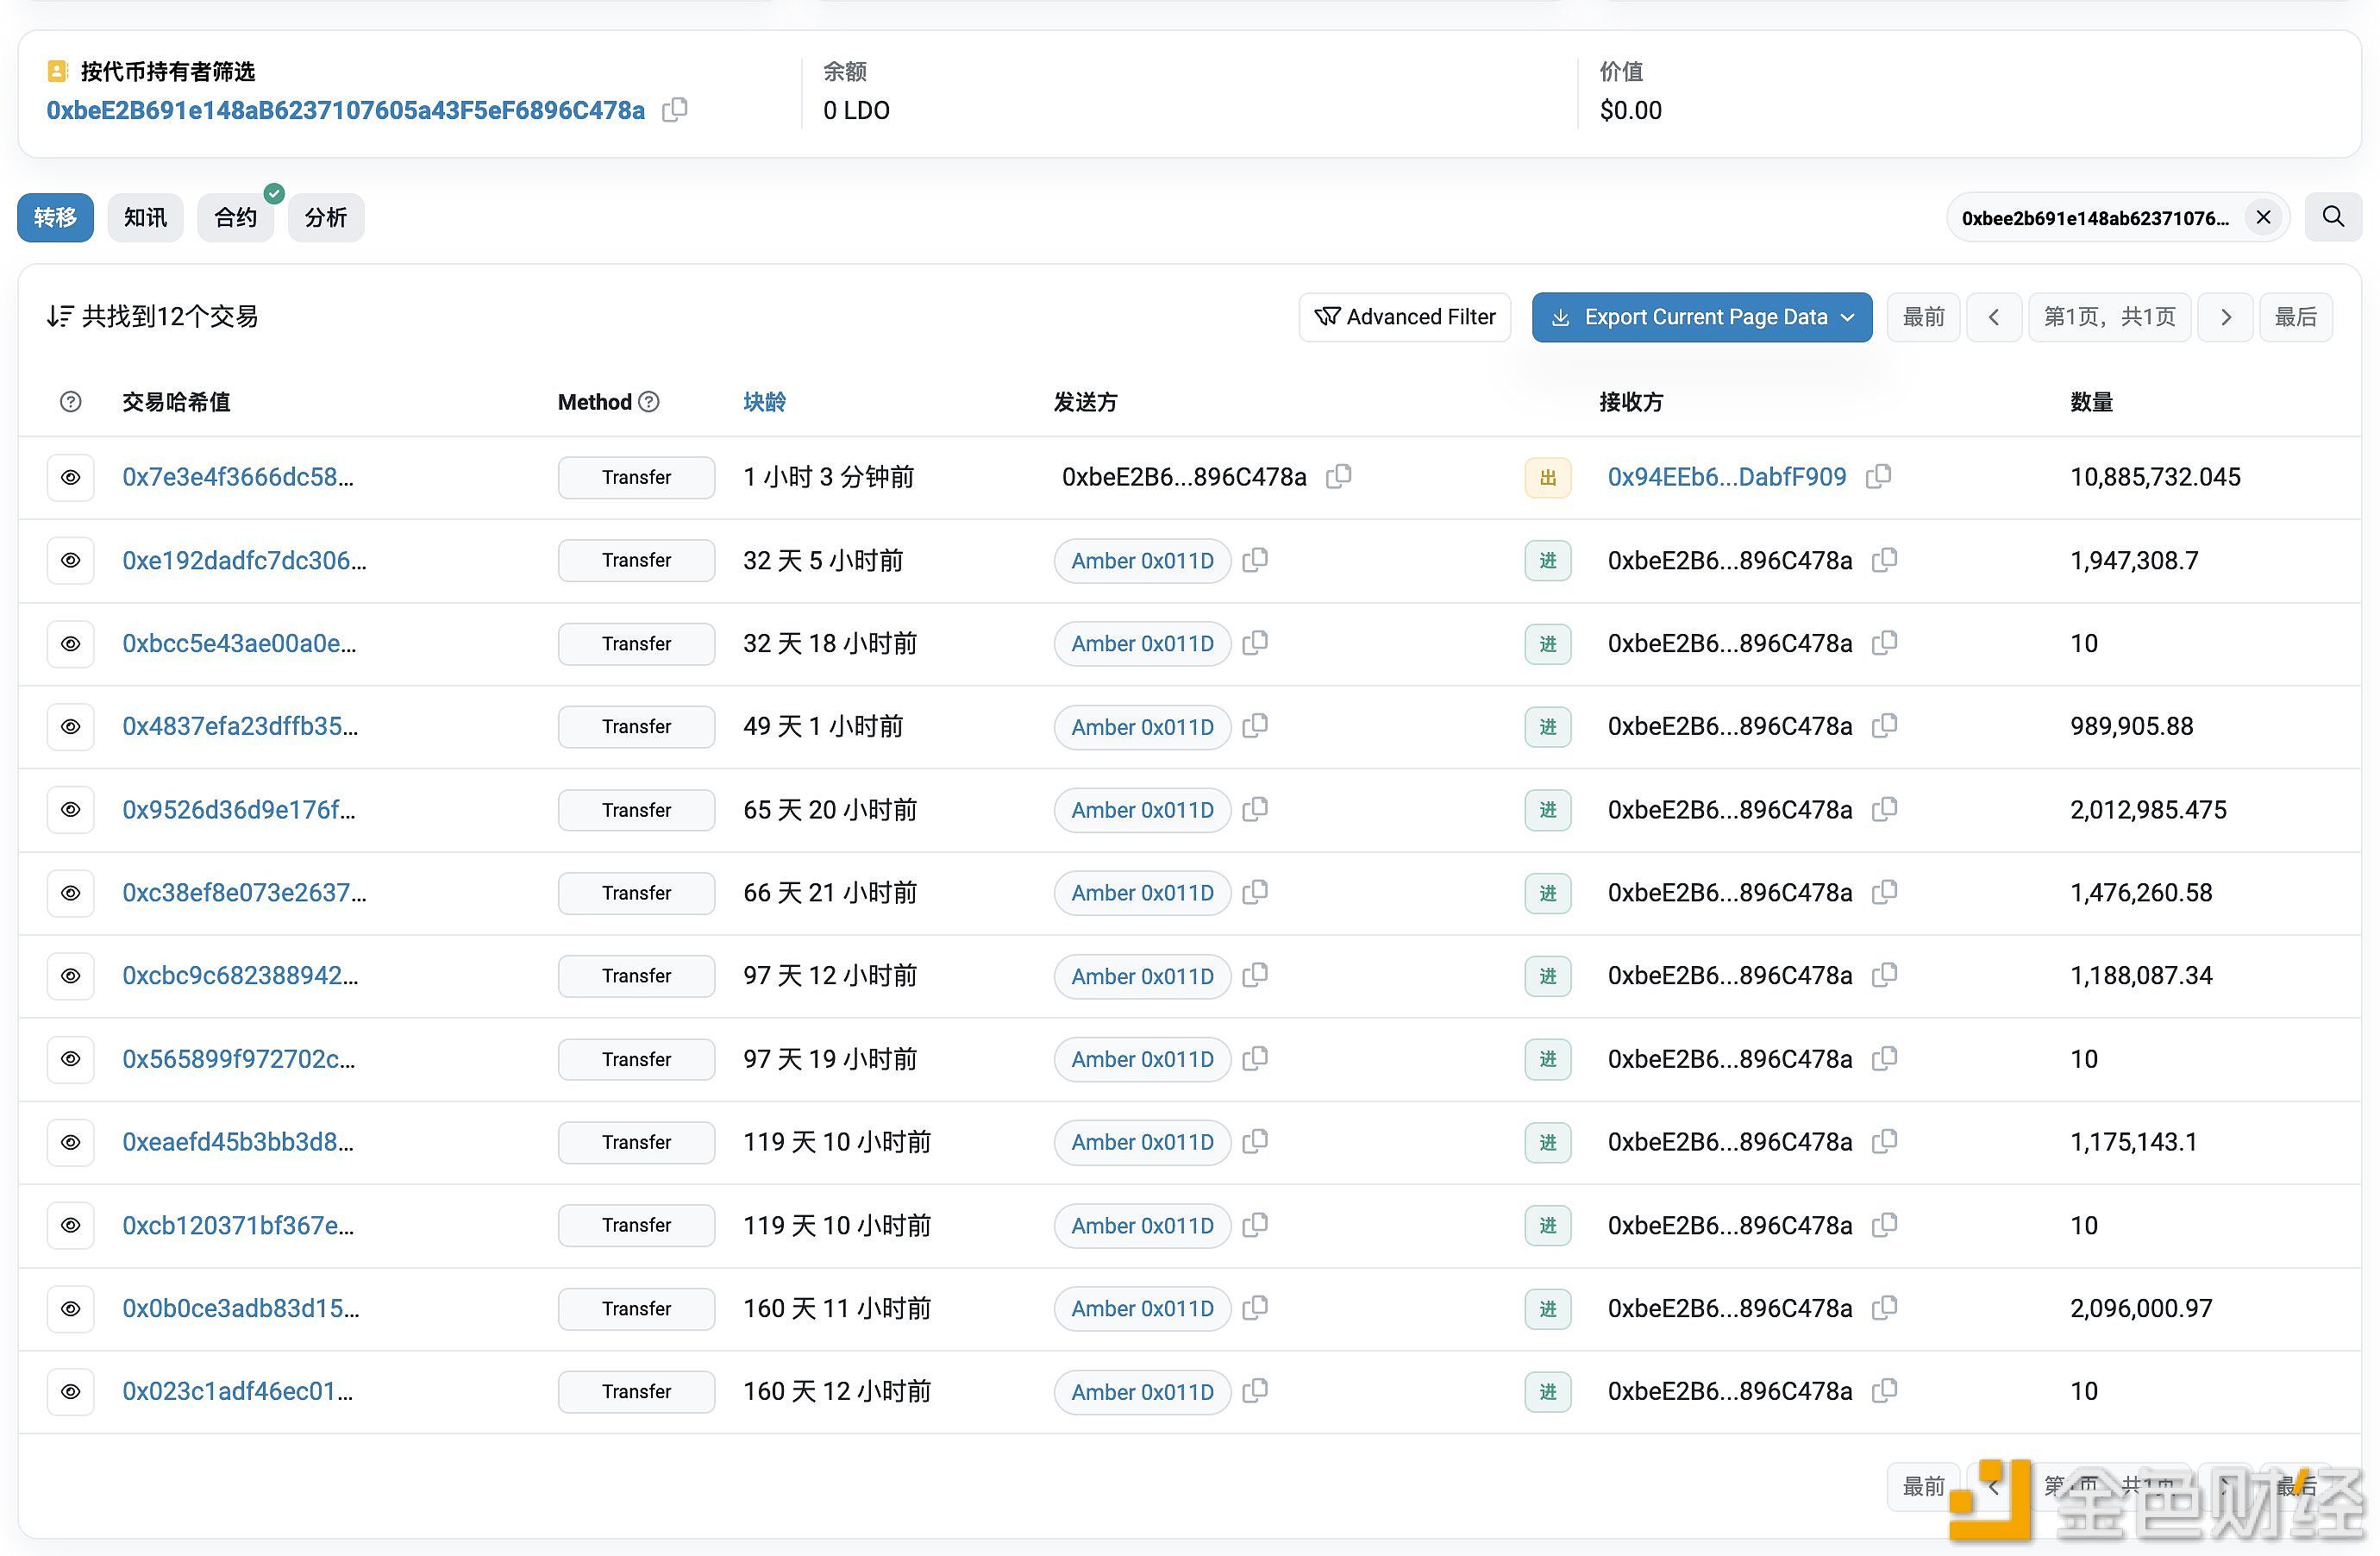
Task: Copy receiver address in 65 天 20 小时前 row
Action: tap(1885, 808)
